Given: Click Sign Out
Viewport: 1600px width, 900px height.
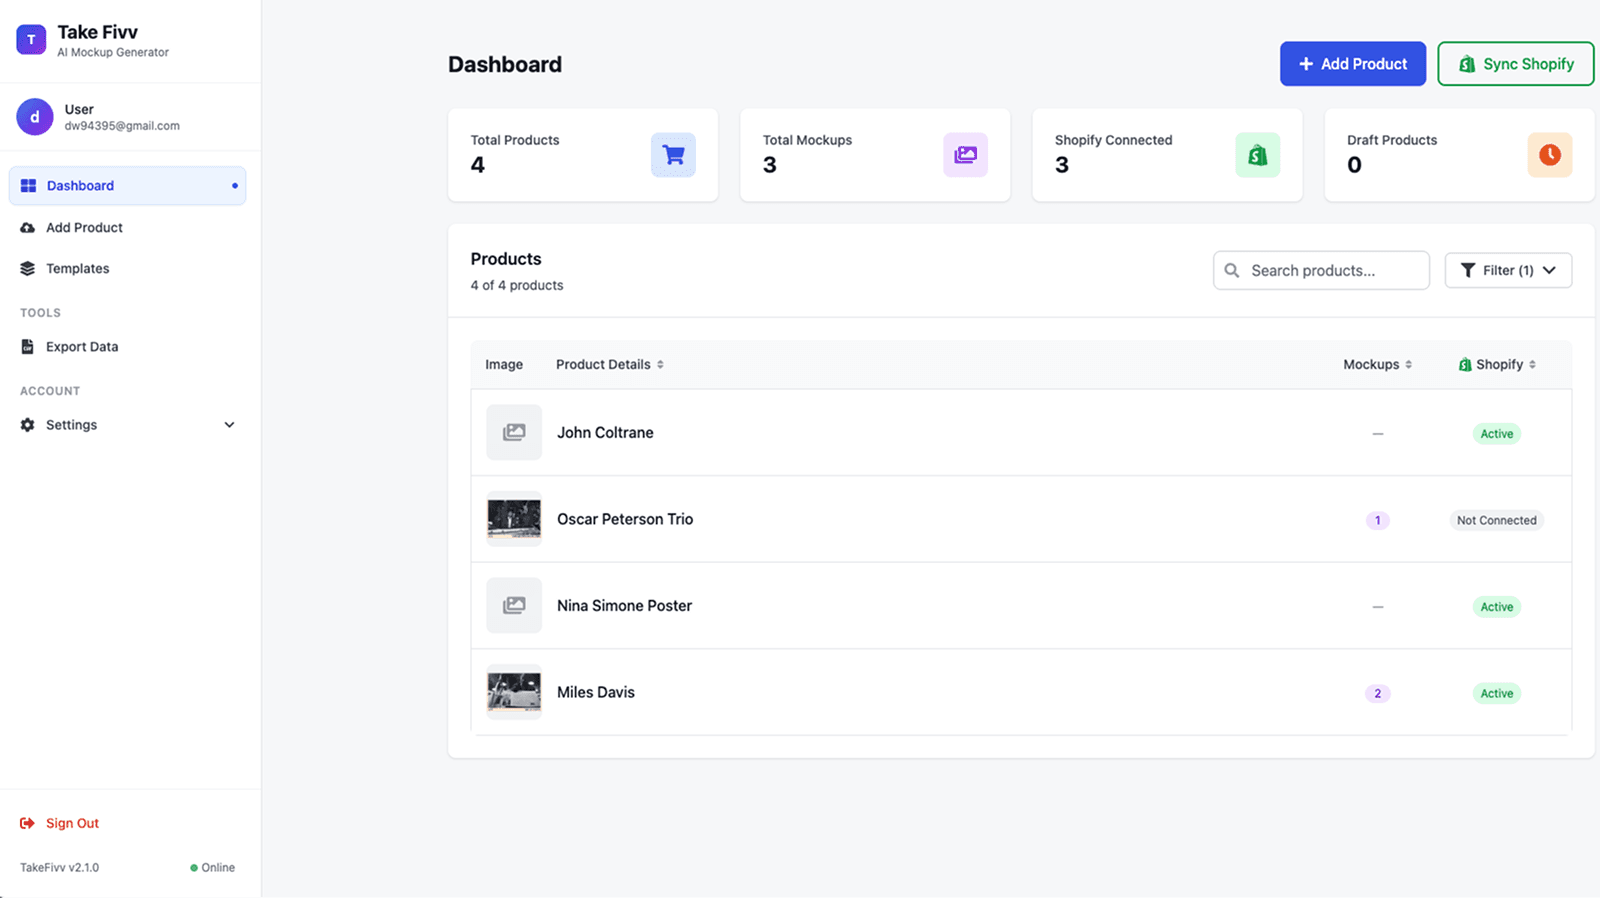Looking at the screenshot, I should coord(60,824).
